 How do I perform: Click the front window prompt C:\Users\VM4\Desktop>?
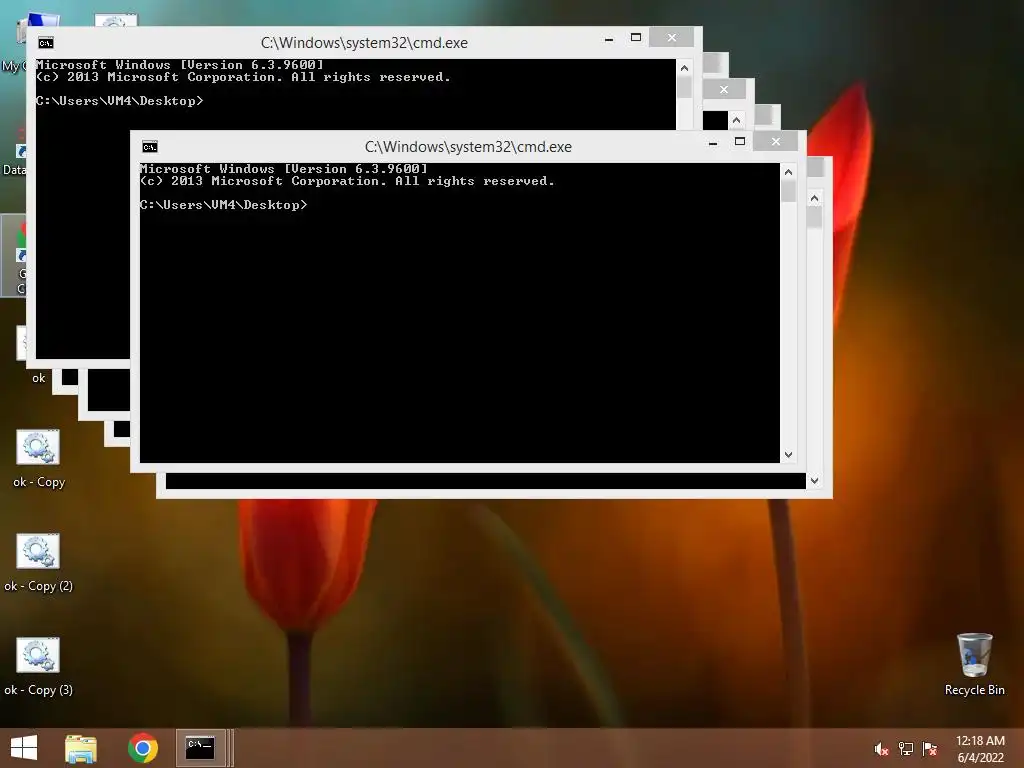[x=223, y=205]
